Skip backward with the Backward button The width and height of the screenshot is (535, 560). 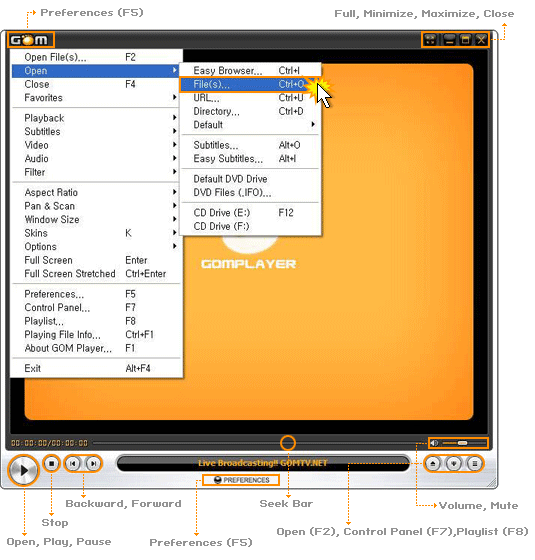pyautogui.click(x=73, y=464)
